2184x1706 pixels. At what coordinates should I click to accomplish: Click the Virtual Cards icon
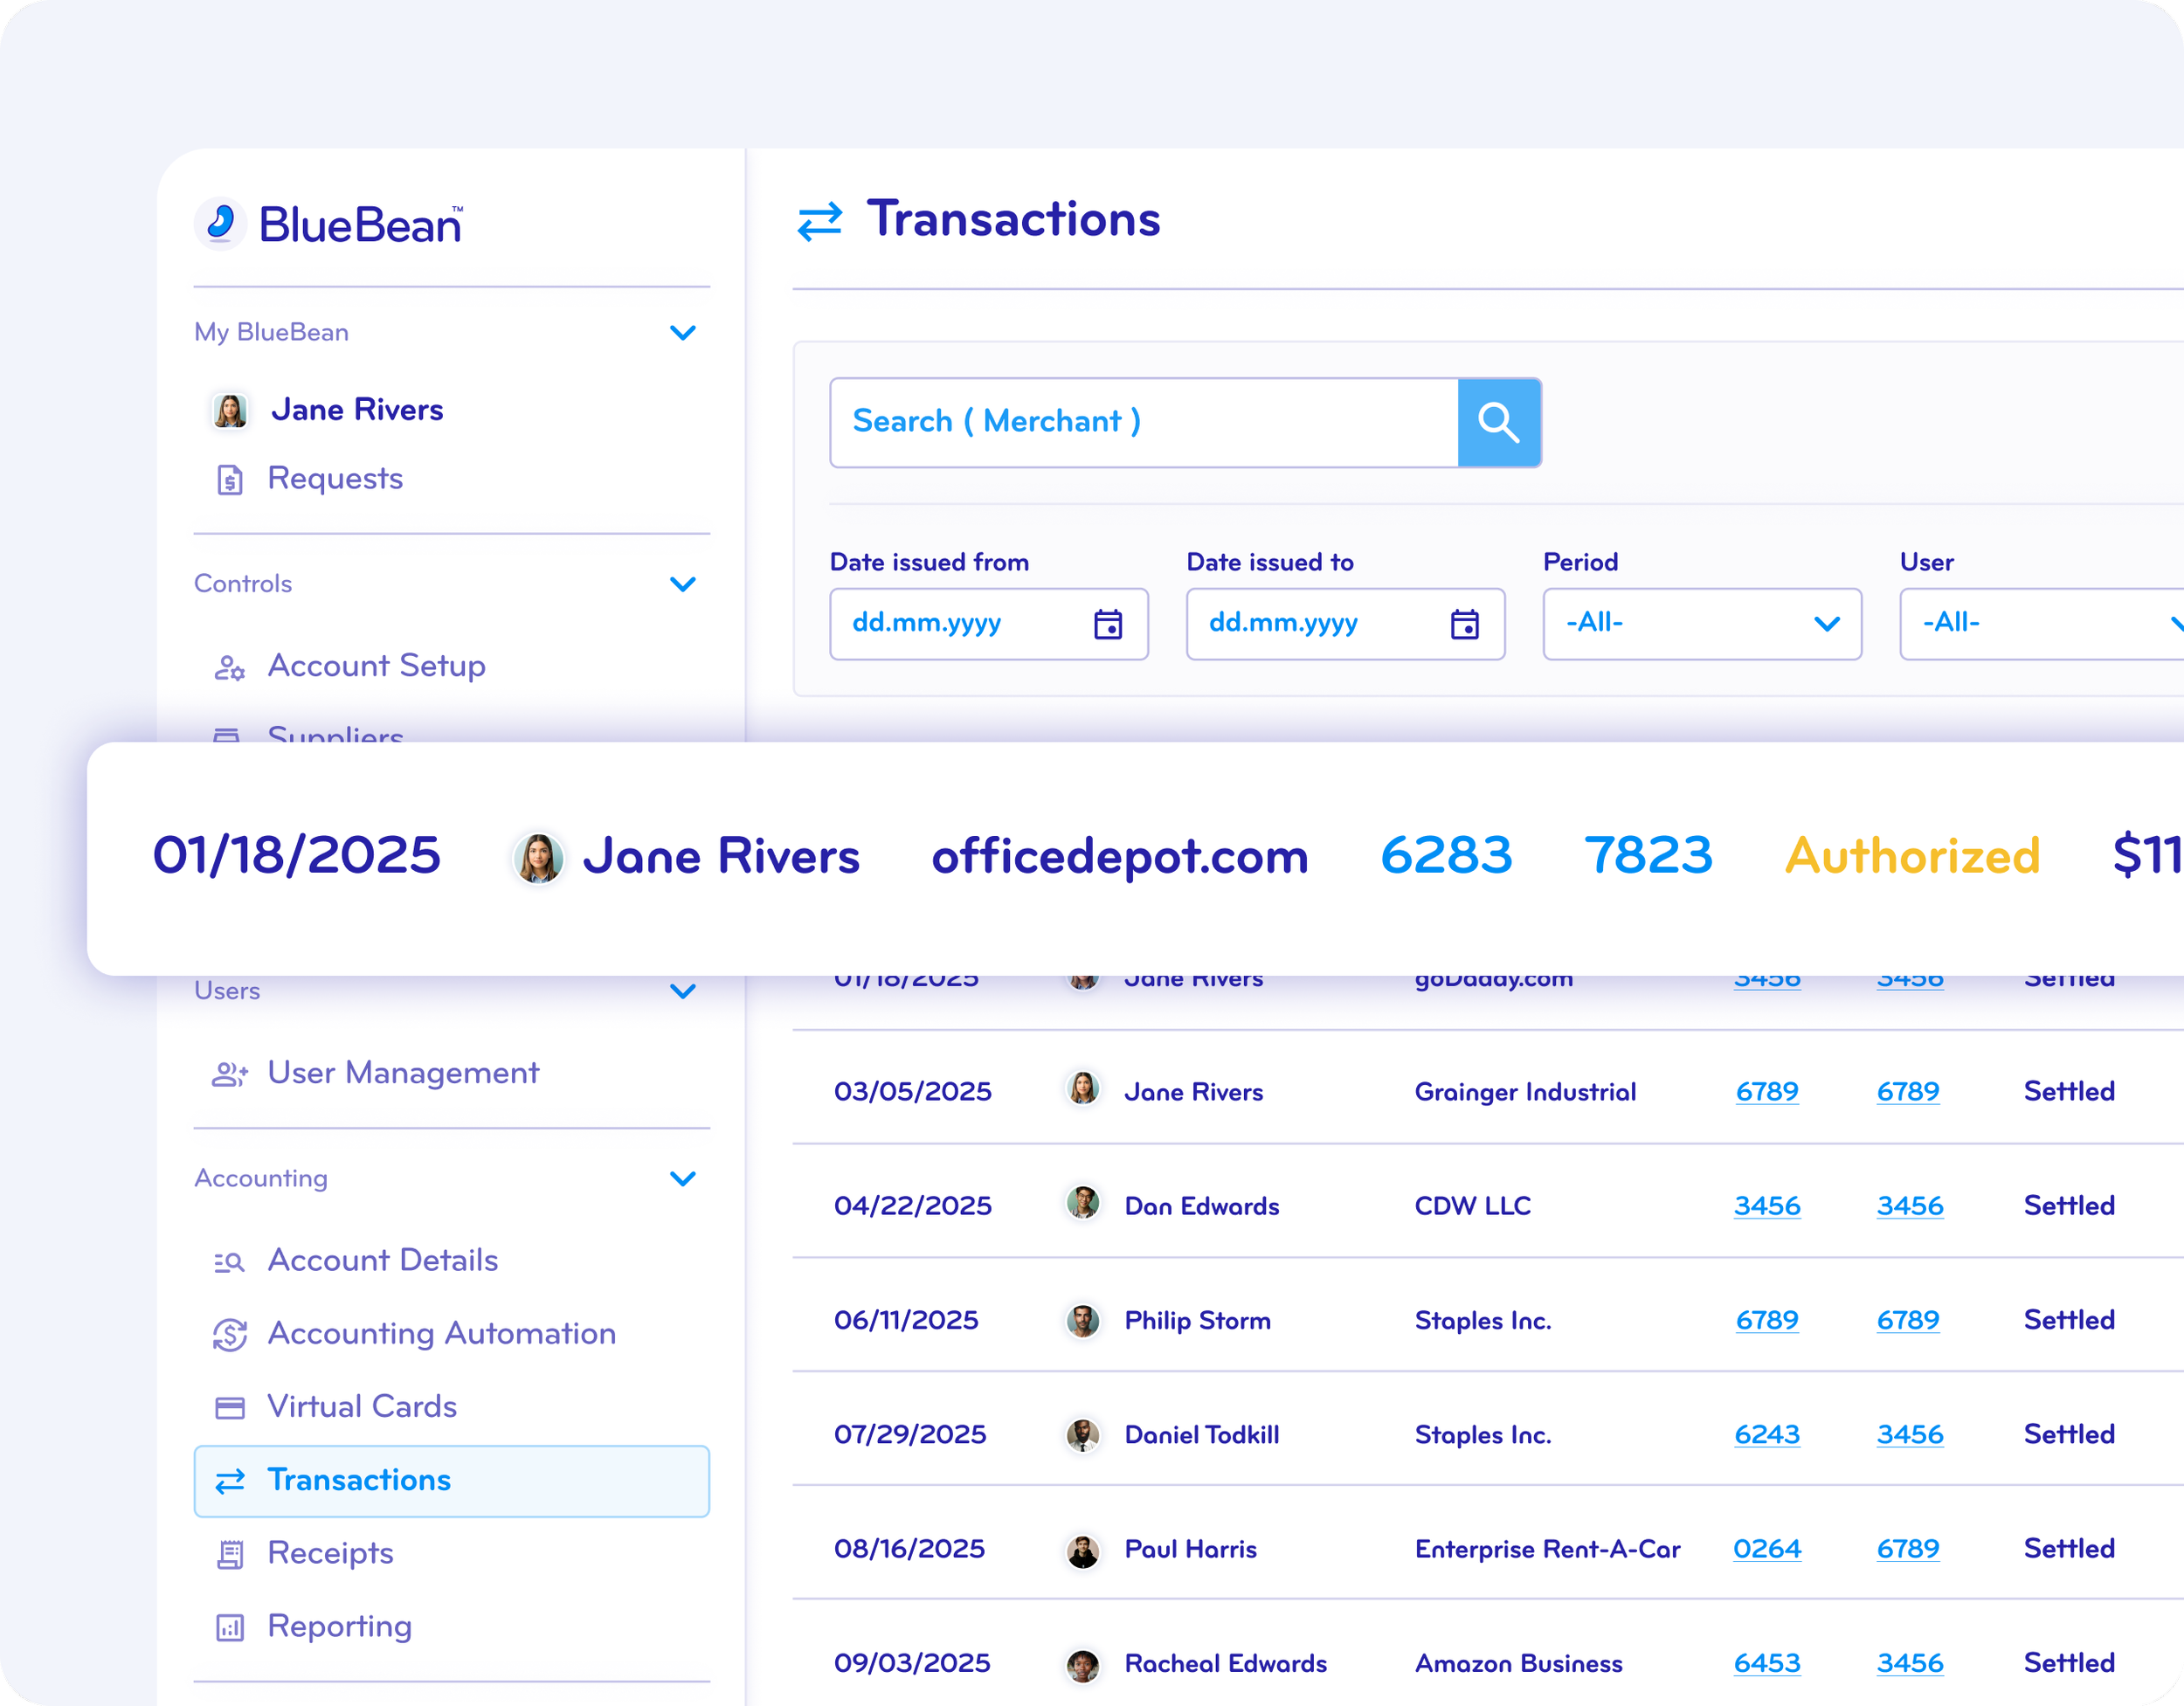(230, 1406)
